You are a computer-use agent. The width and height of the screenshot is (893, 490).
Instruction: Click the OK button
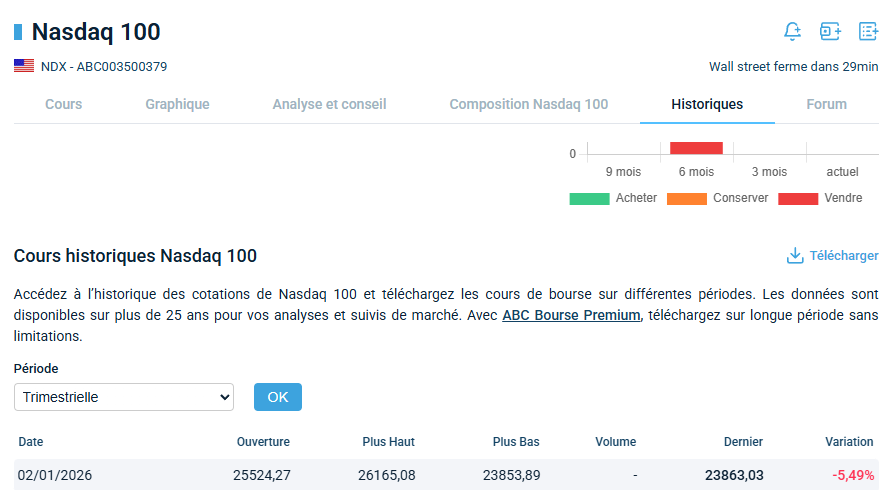(278, 397)
